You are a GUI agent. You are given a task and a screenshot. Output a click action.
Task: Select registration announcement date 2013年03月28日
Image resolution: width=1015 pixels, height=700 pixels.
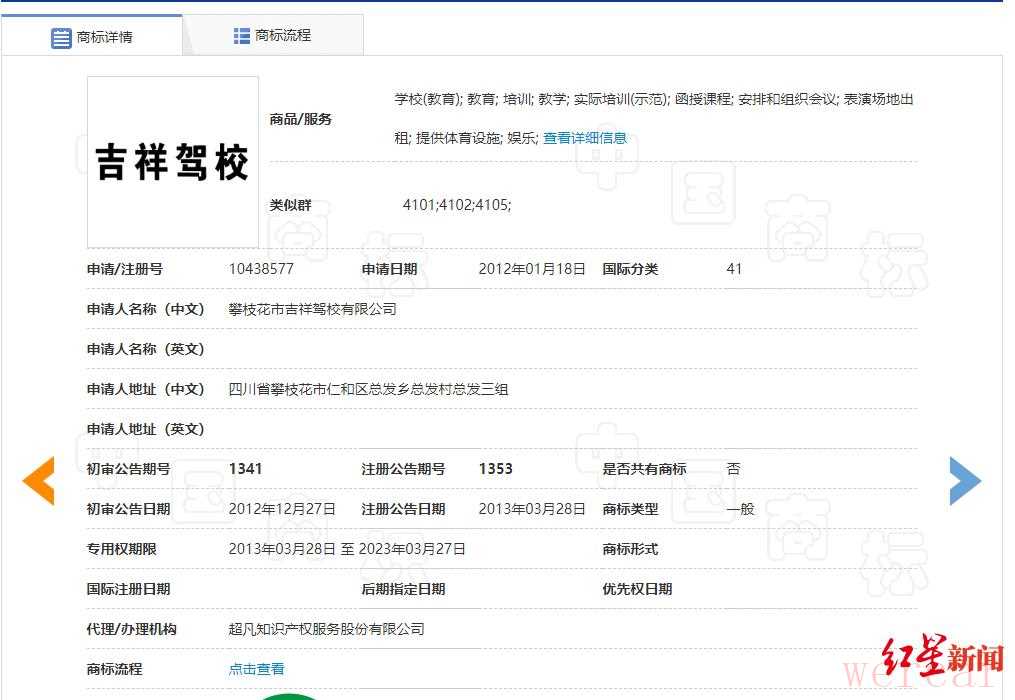(532, 509)
